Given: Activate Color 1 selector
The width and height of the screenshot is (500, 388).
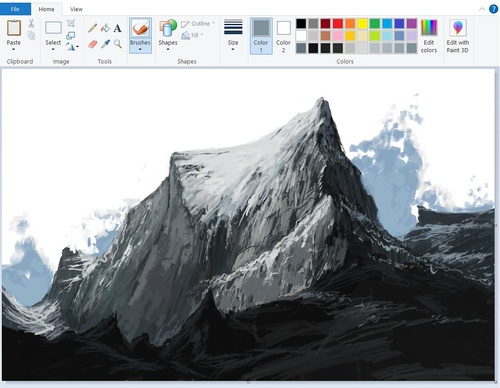Looking at the screenshot, I should 261,36.
